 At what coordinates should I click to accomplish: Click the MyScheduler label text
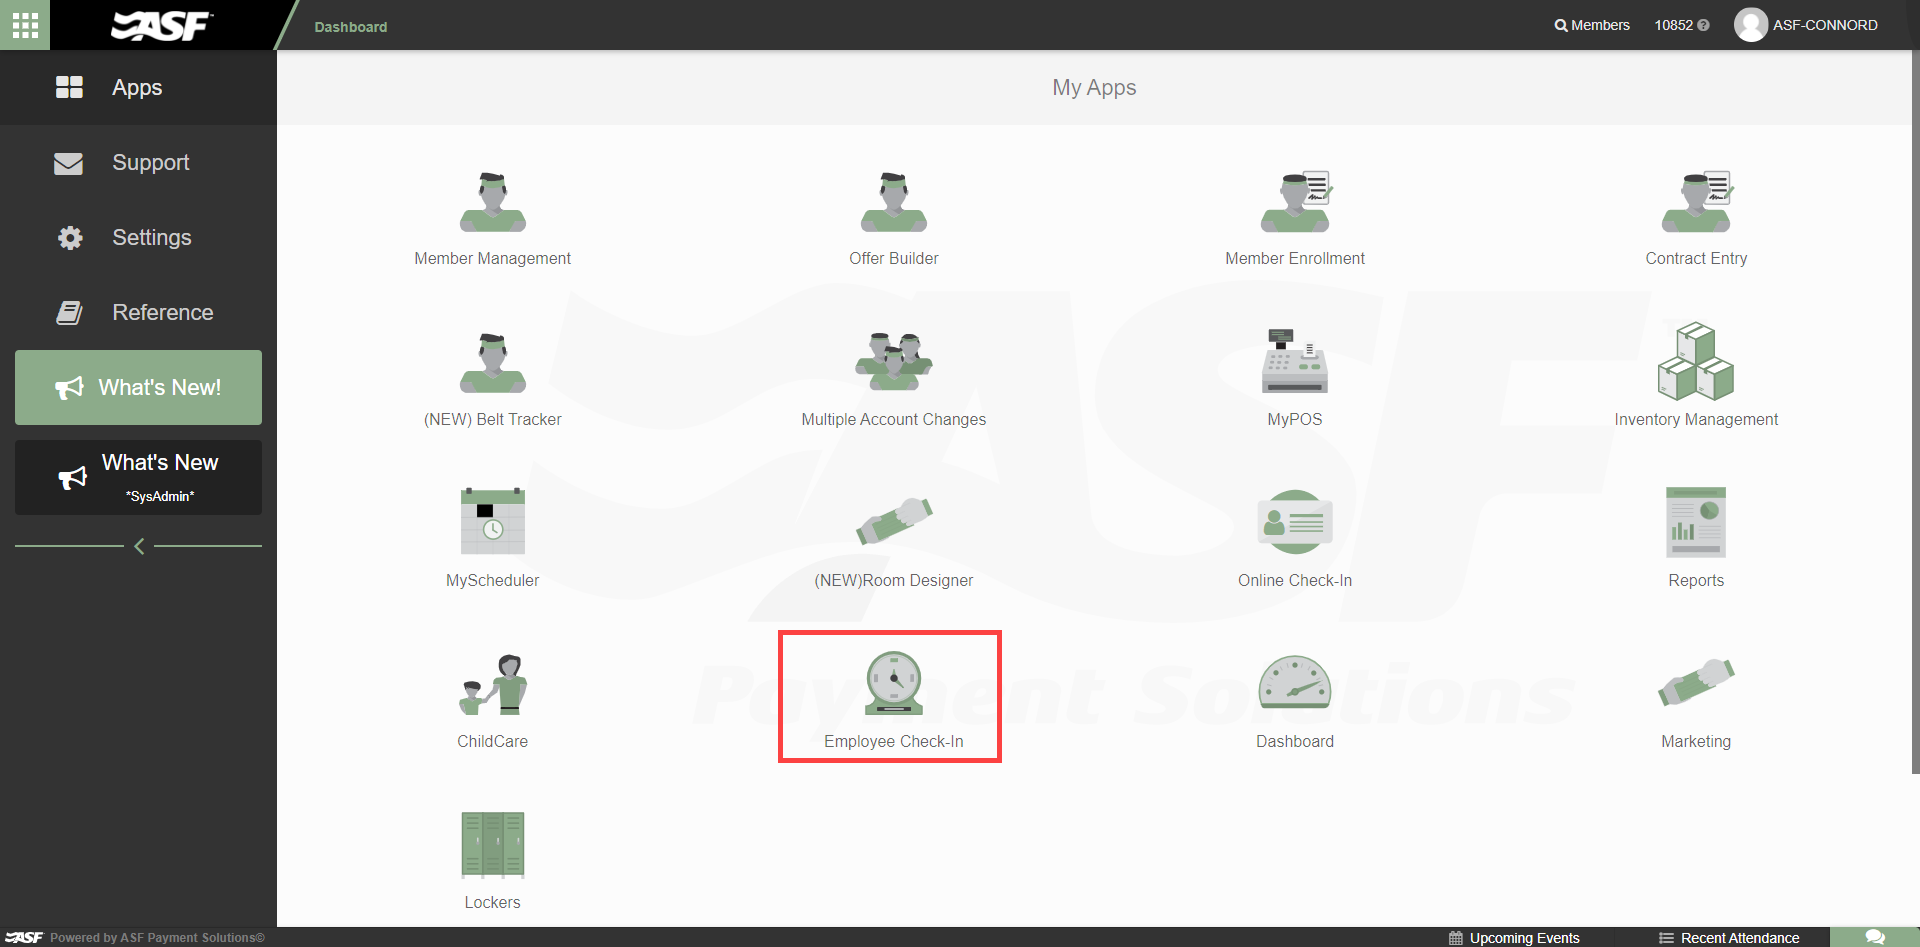click(x=493, y=580)
